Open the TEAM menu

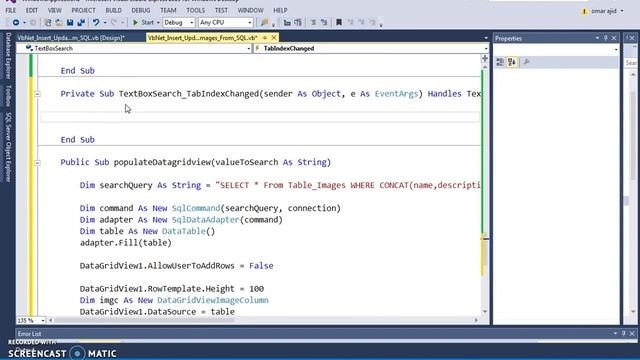168,10
